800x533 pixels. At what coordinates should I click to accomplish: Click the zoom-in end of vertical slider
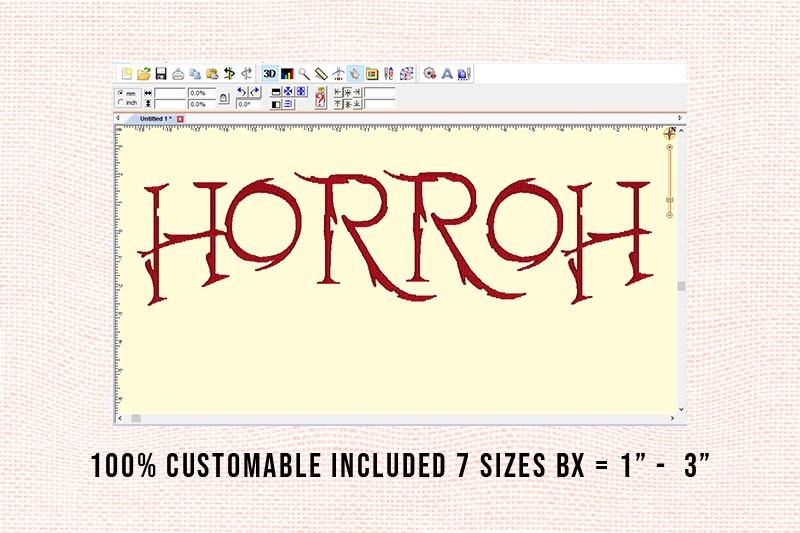pos(669,147)
